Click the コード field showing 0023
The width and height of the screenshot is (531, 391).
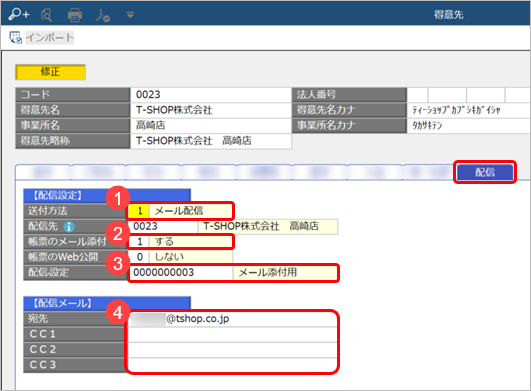click(211, 94)
